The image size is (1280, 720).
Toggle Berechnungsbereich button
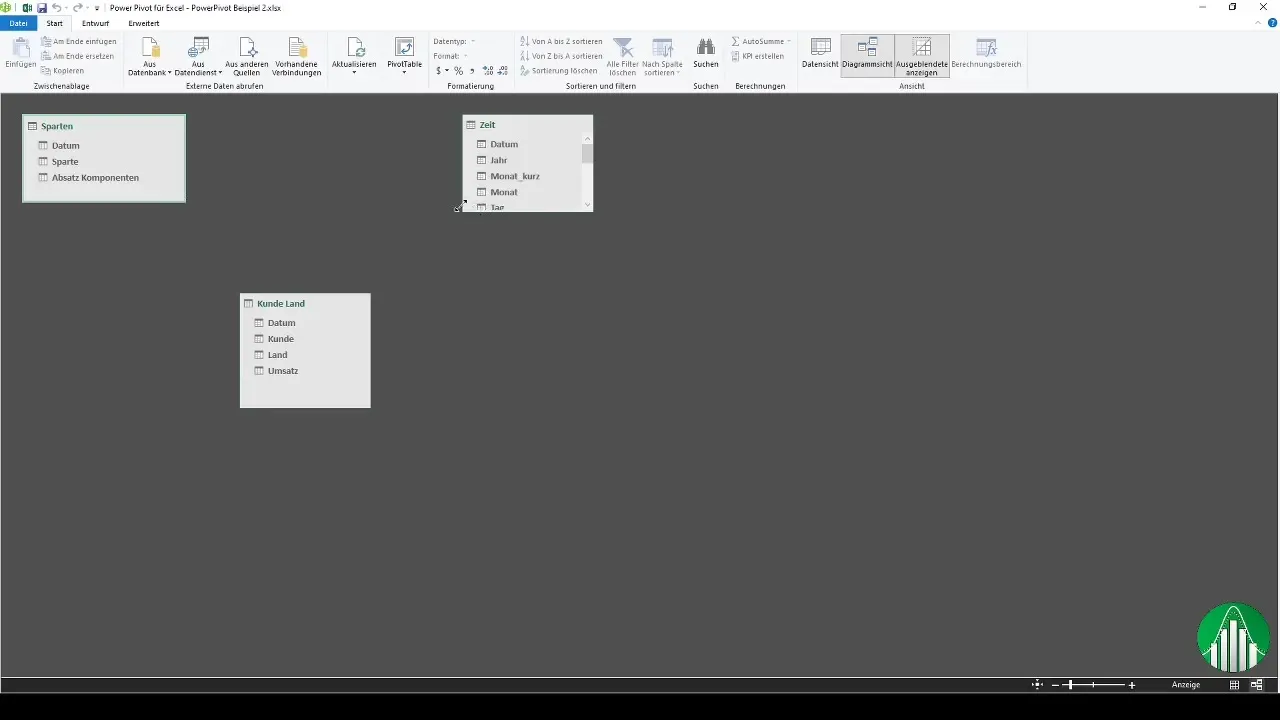(986, 53)
